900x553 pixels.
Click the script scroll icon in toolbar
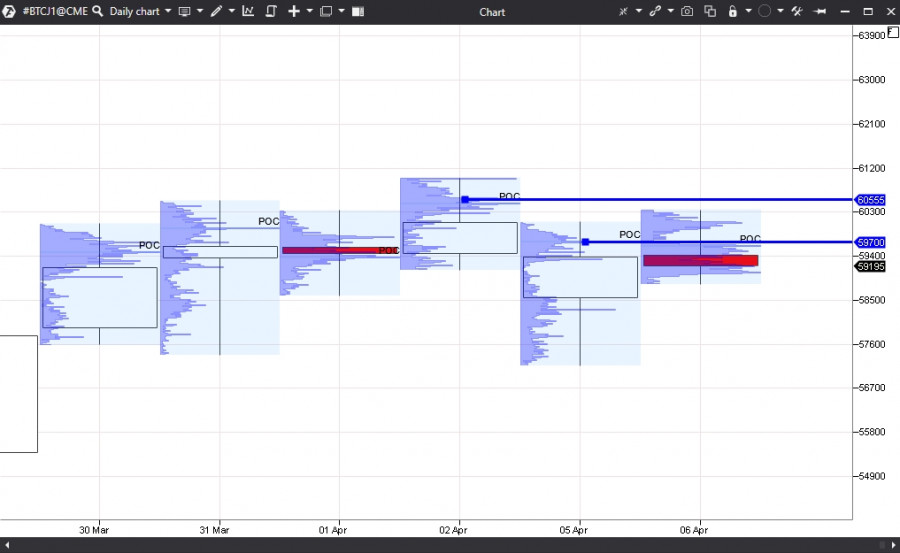click(271, 11)
